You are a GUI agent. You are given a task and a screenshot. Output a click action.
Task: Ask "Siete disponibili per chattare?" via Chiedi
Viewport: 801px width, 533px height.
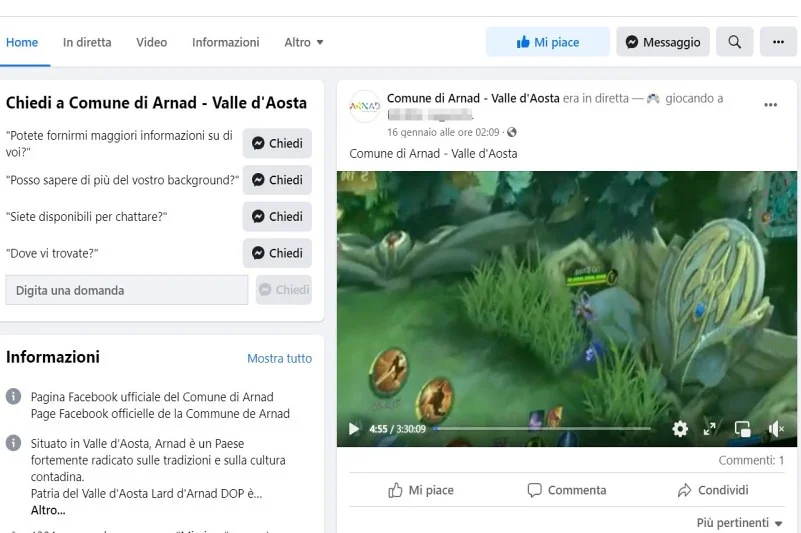[277, 217]
